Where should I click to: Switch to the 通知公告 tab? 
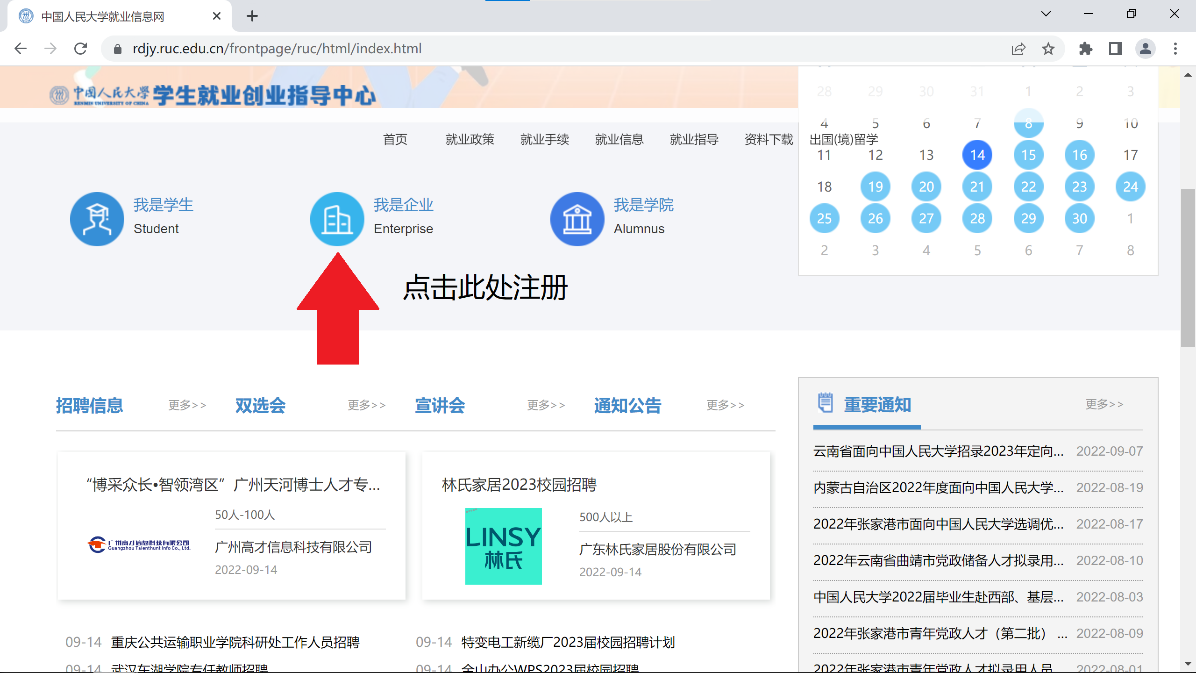click(x=627, y=405)
